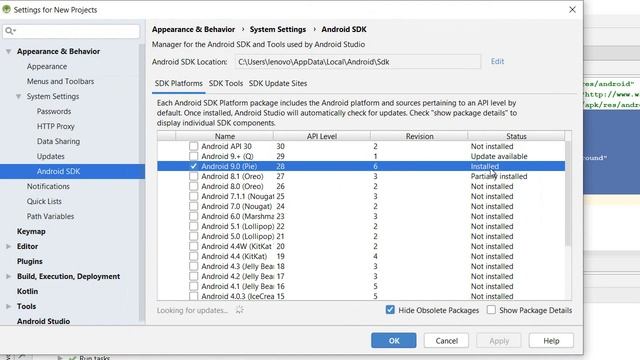Select the Android 4.4W (KitKat) row
Image resolution: width=640 pixels, height=360 pixels.
pyautogui.click(x=361, y=247)
